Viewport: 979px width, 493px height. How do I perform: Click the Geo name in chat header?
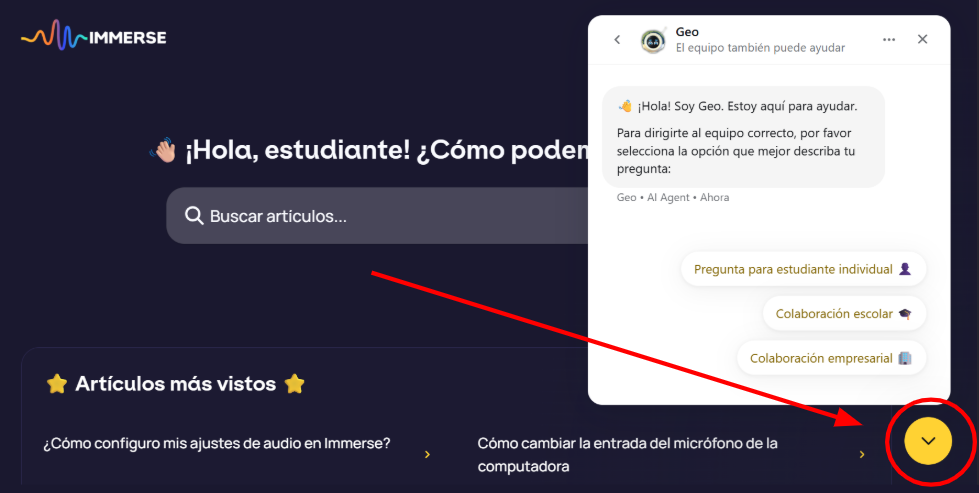click(x=687, y=32)
